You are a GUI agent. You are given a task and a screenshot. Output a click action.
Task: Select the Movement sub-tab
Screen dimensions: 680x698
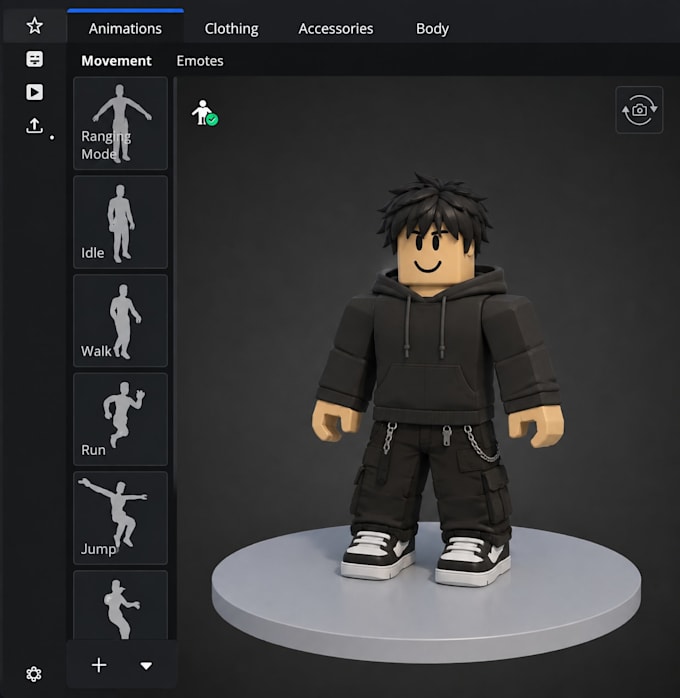116,61
